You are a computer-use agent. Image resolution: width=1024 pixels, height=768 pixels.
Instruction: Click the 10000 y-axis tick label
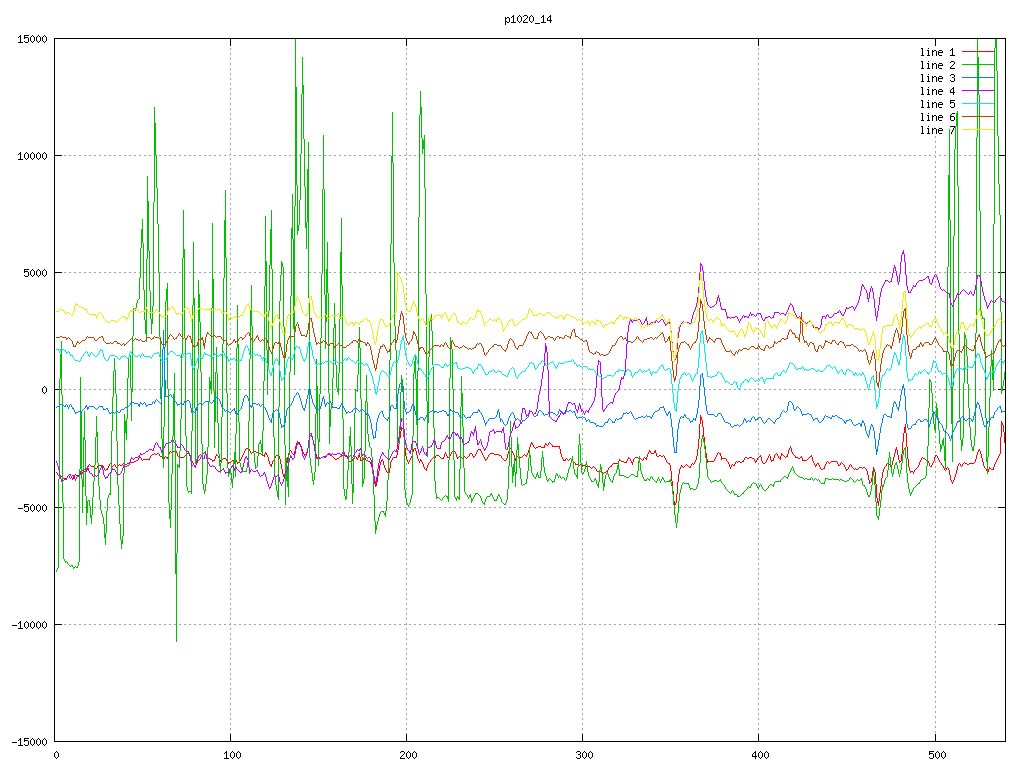31,156
